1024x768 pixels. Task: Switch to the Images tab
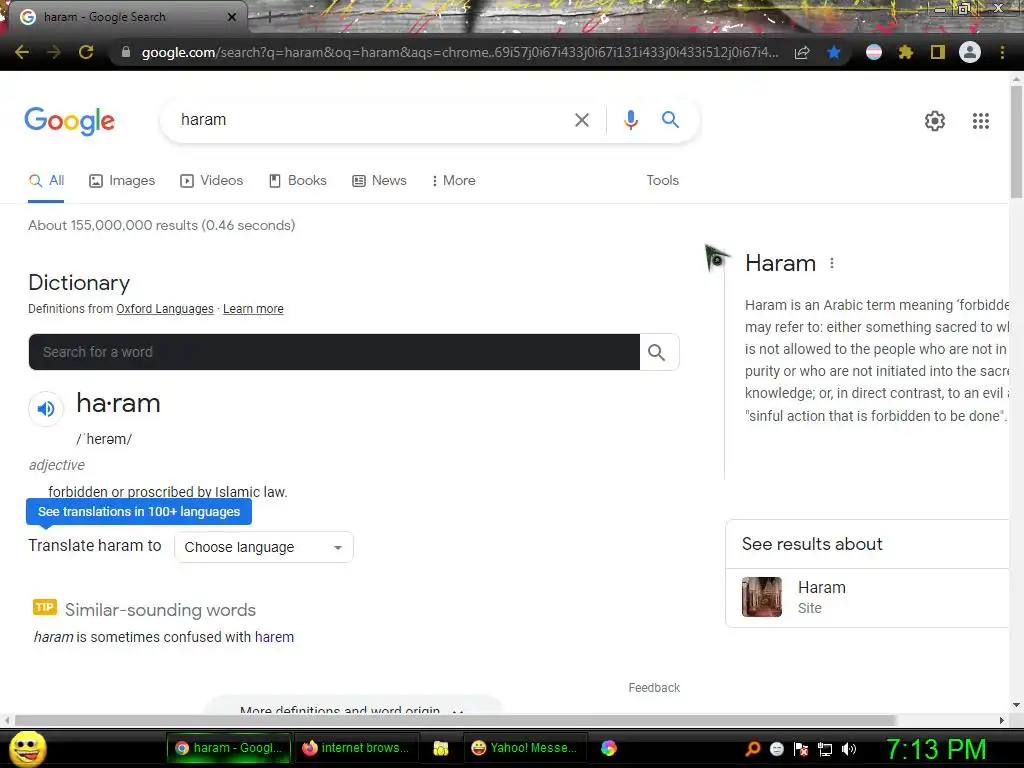(x=122, y=181)
